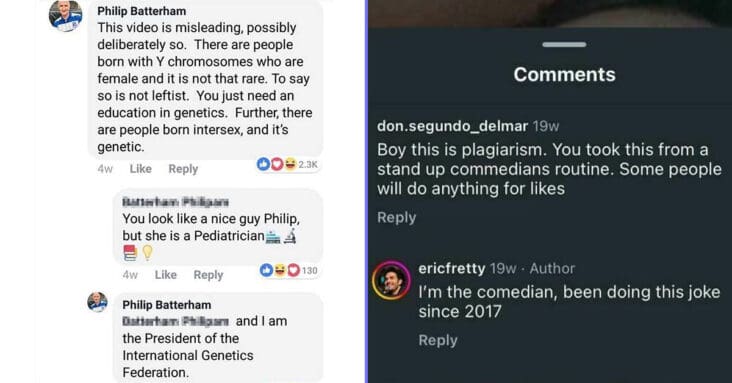
Task: Click the blue like reaction icon beside 2.3K
Action: (263, 164)
